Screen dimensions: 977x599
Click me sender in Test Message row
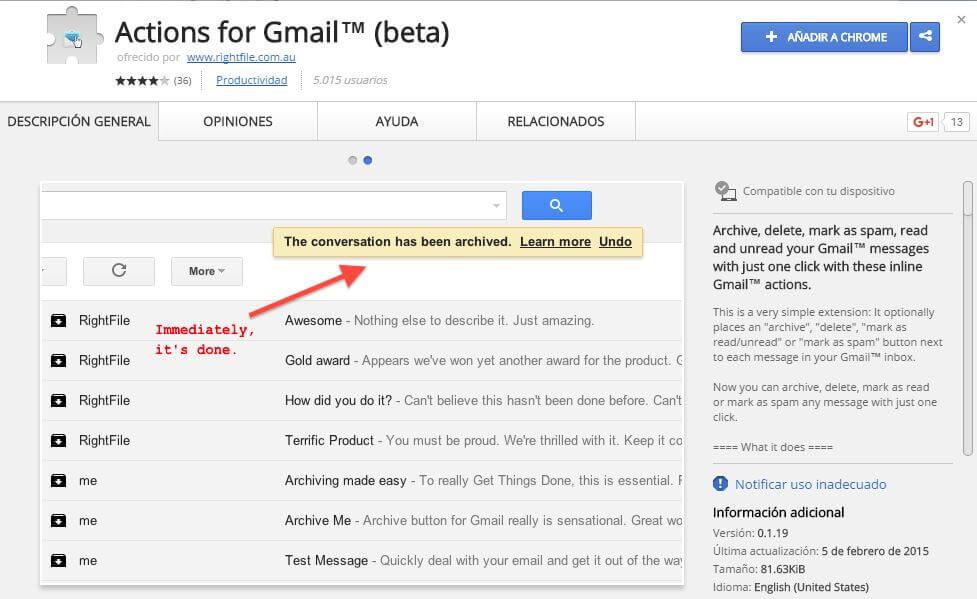(x=88, y=560)
